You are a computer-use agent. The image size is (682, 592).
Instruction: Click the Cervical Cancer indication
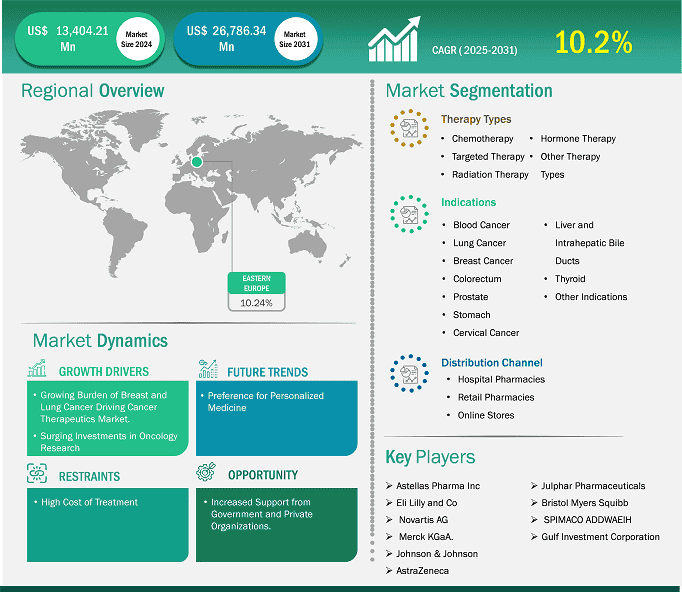tap(486, 333)
